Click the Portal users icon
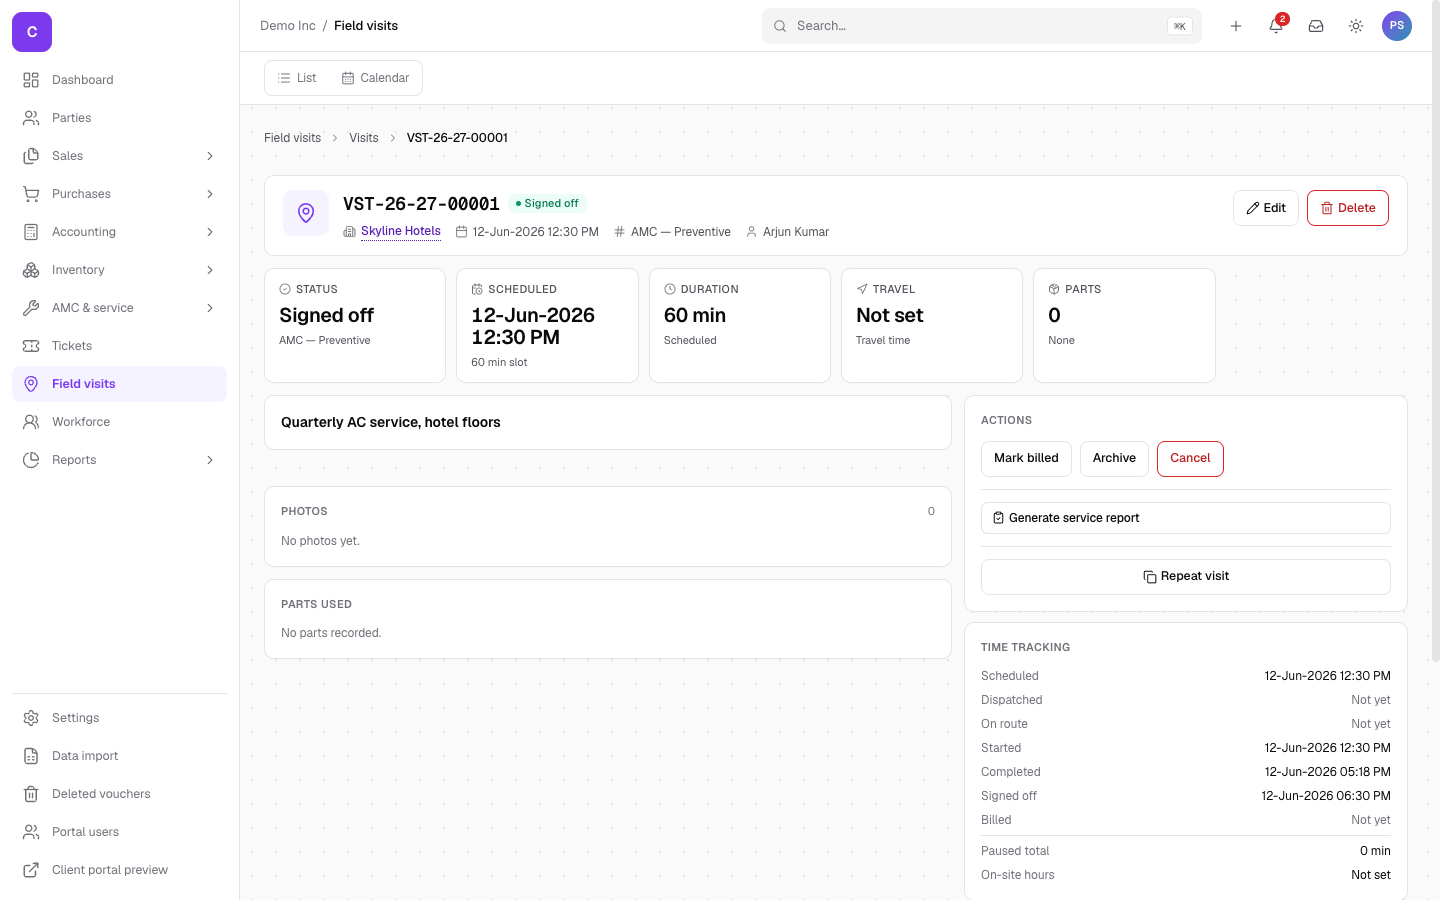The width and height of the screenshot is (1440, 900). (31, 832)
